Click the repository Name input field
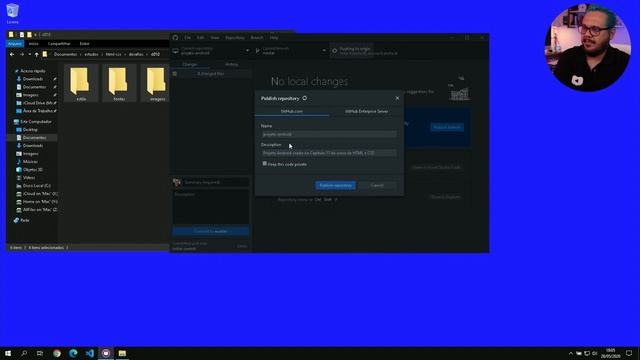This screenshot has width=640, height=360. pyautogui.click(x=329, y=134)
